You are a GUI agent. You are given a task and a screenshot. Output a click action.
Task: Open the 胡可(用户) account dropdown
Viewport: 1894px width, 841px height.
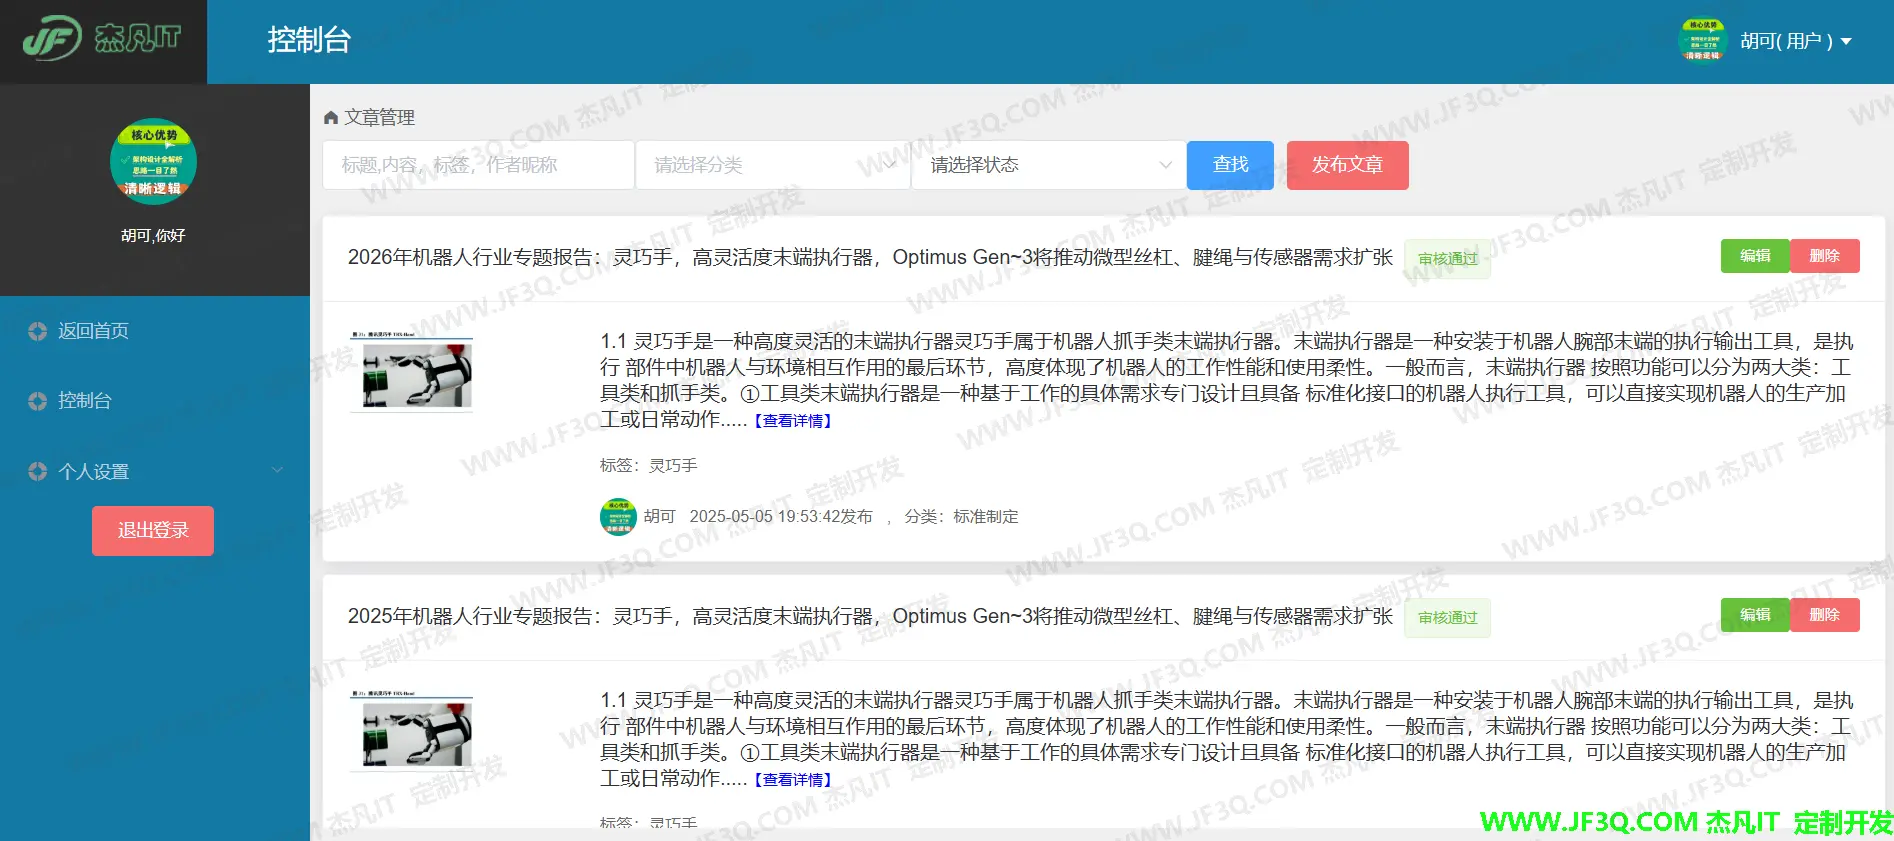coord(1796,41)
